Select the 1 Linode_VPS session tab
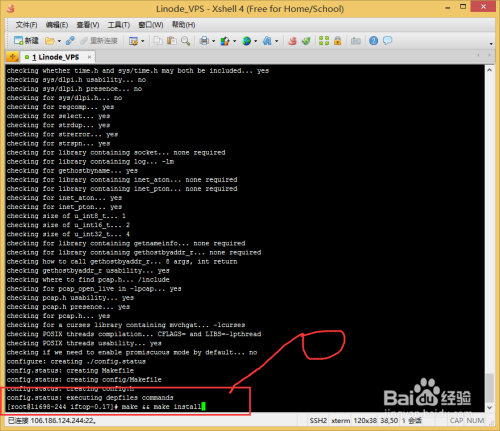Screen dimensions: 500x431 click(x=55, y=57)
